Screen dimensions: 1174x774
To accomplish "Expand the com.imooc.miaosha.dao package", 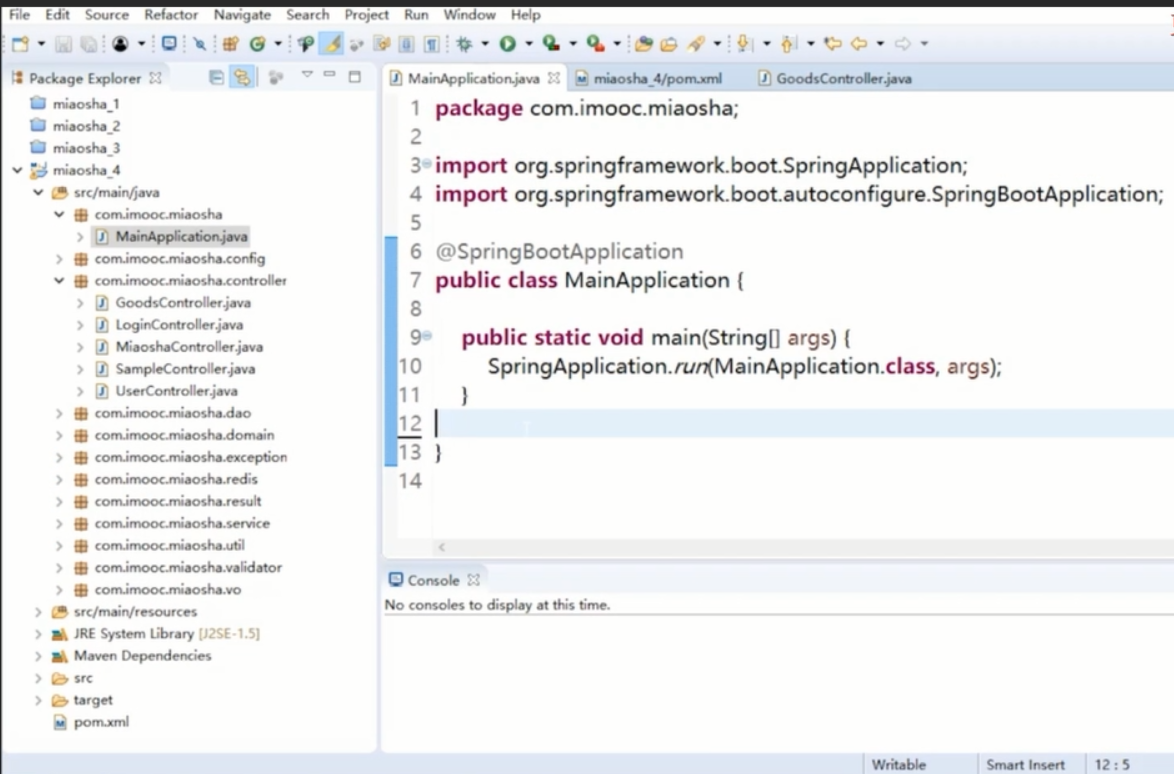I will pos(59,413).
